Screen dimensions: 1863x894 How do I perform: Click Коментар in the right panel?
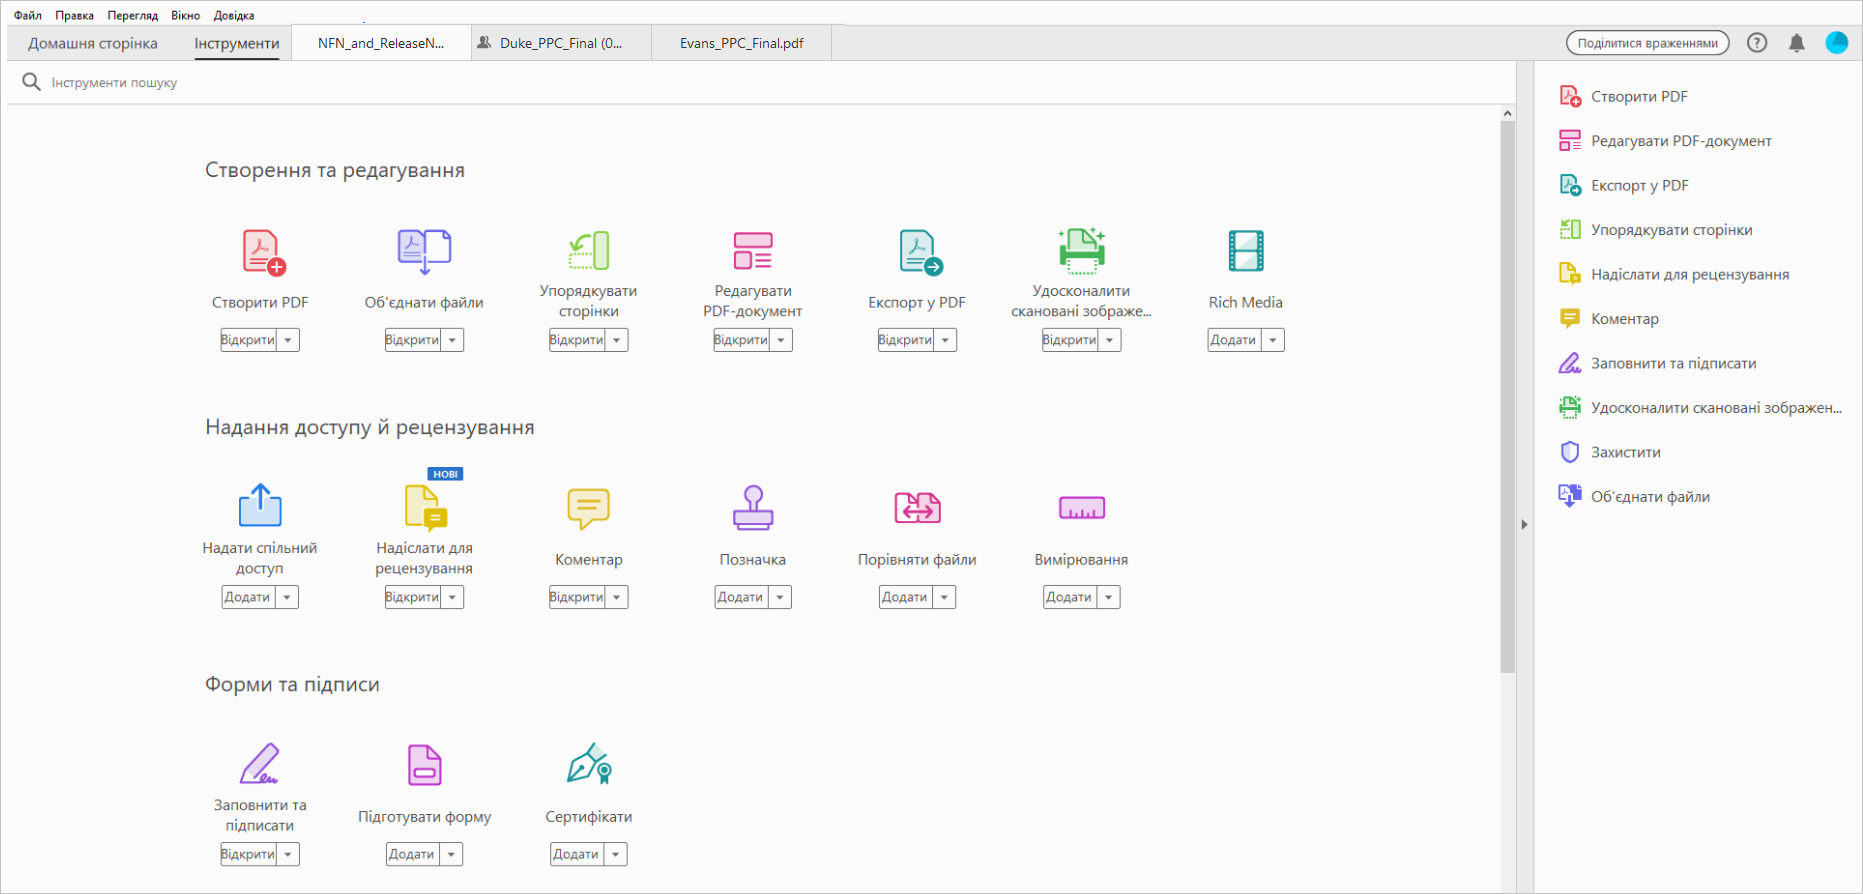[x=1625, y=319]
